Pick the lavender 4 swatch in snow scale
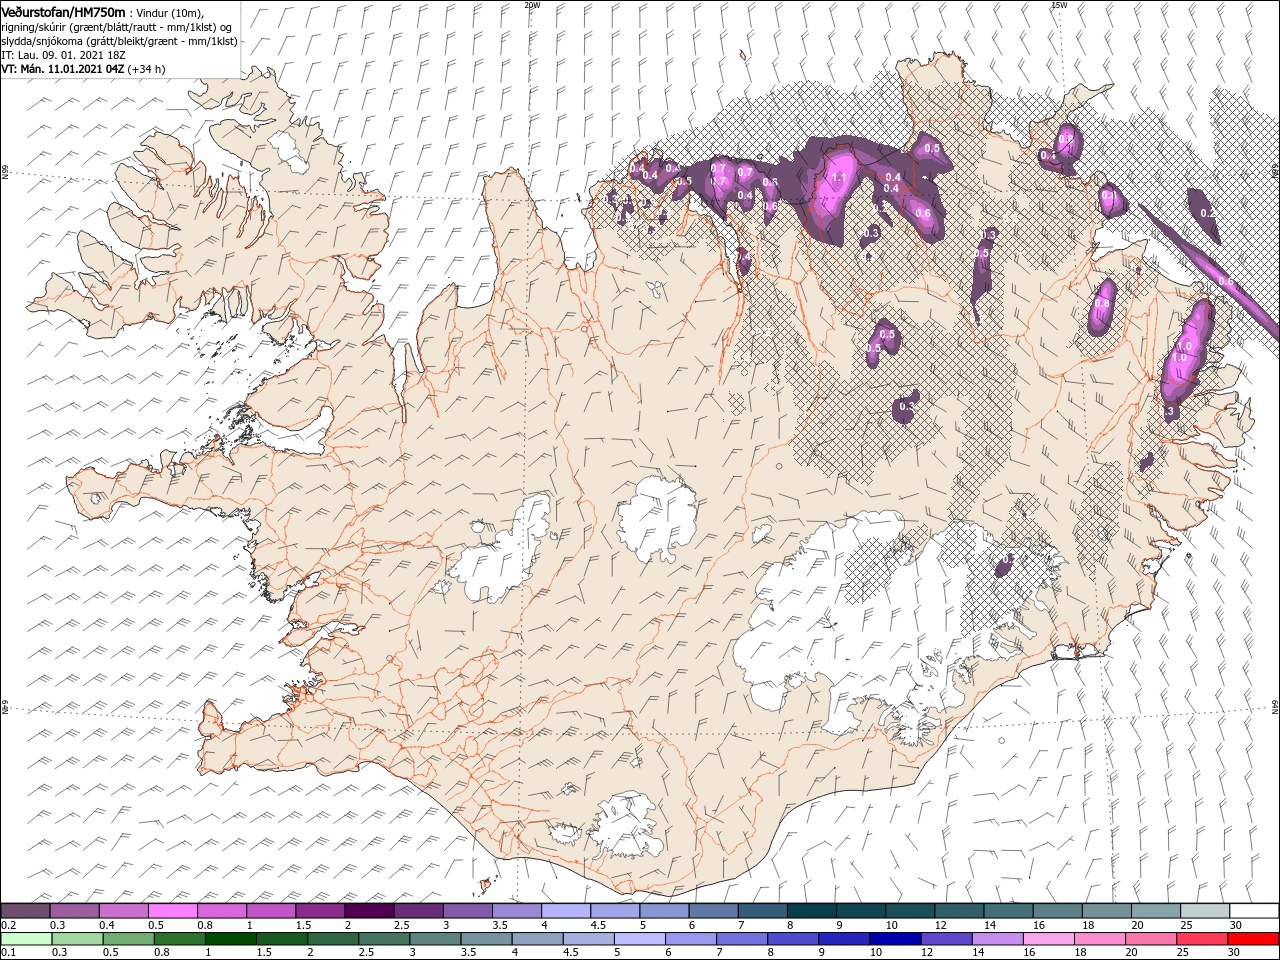 pos(566,911)
